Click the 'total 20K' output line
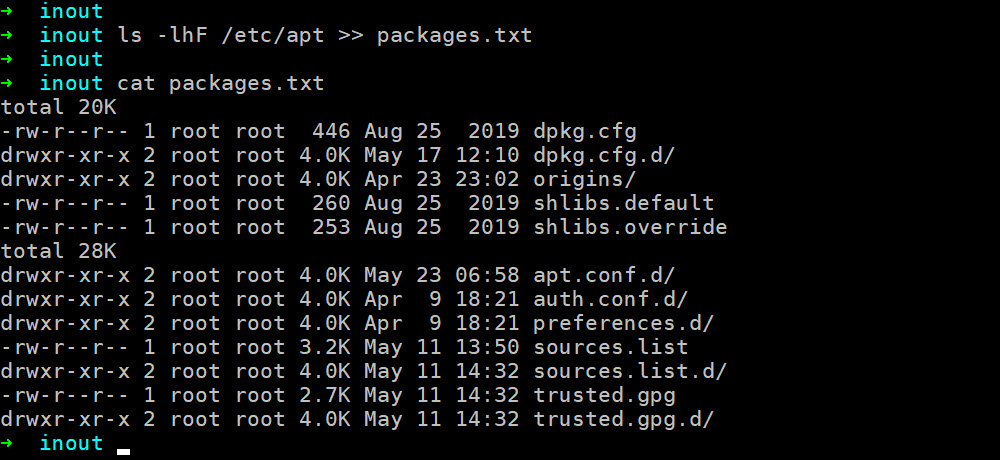1000x460 pixels. (59, 107)
